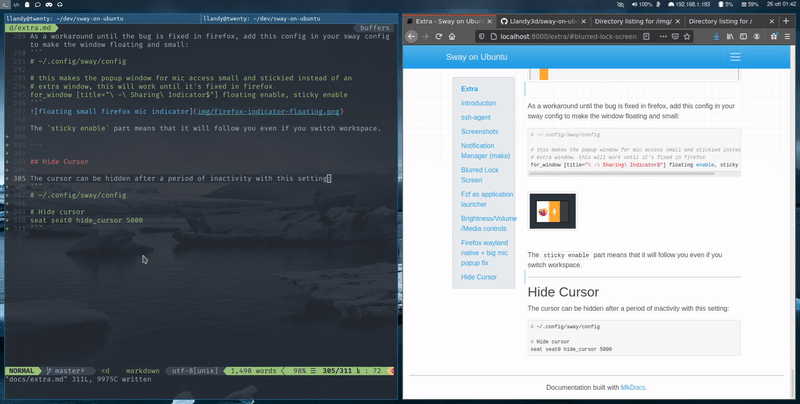Bookmark this page with the star
The height and width of the screenshot is (404, 800).
[687, 37]
